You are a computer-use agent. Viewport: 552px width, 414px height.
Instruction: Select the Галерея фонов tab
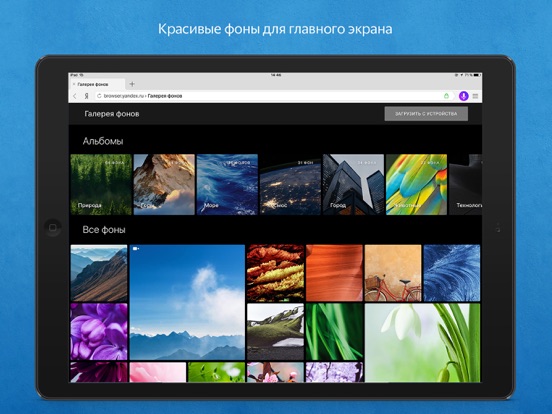click(97, 84)
